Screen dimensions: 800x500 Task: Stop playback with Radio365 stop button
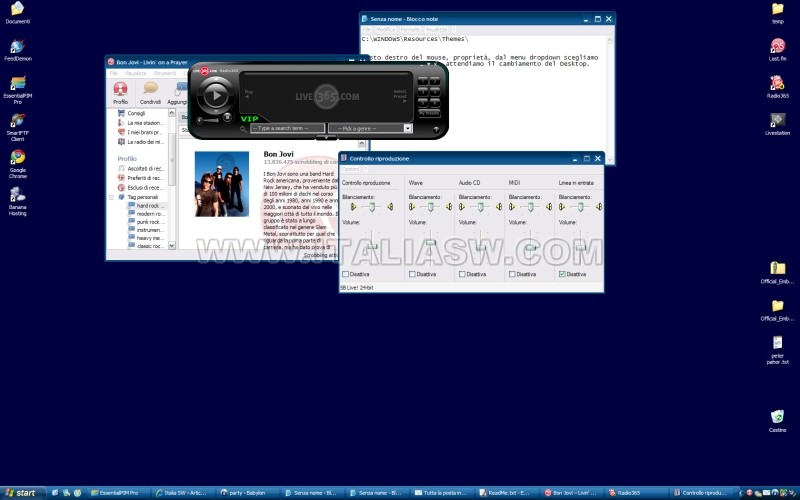coord(228,118)
